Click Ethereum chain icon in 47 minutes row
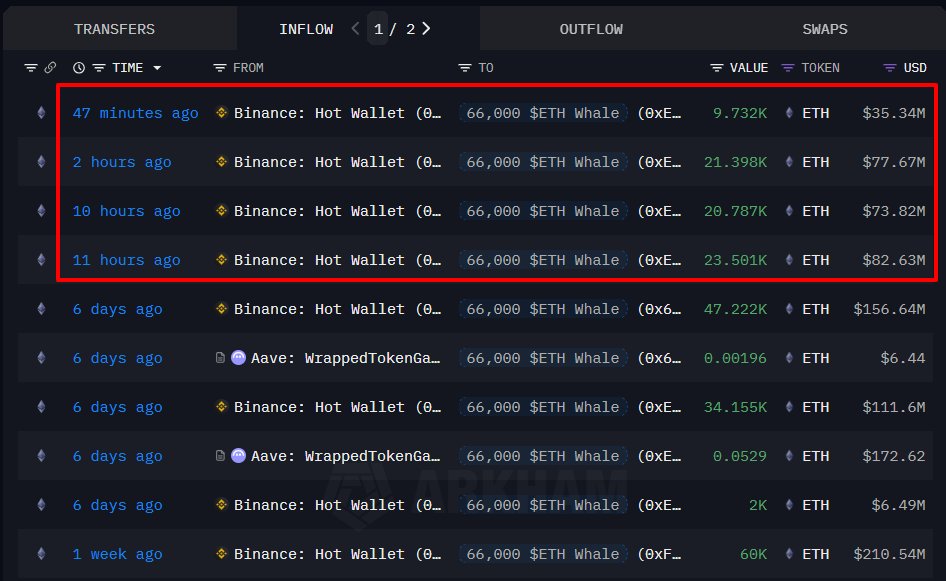The width and height of the screenshot is (946, 581). [41, 113]
